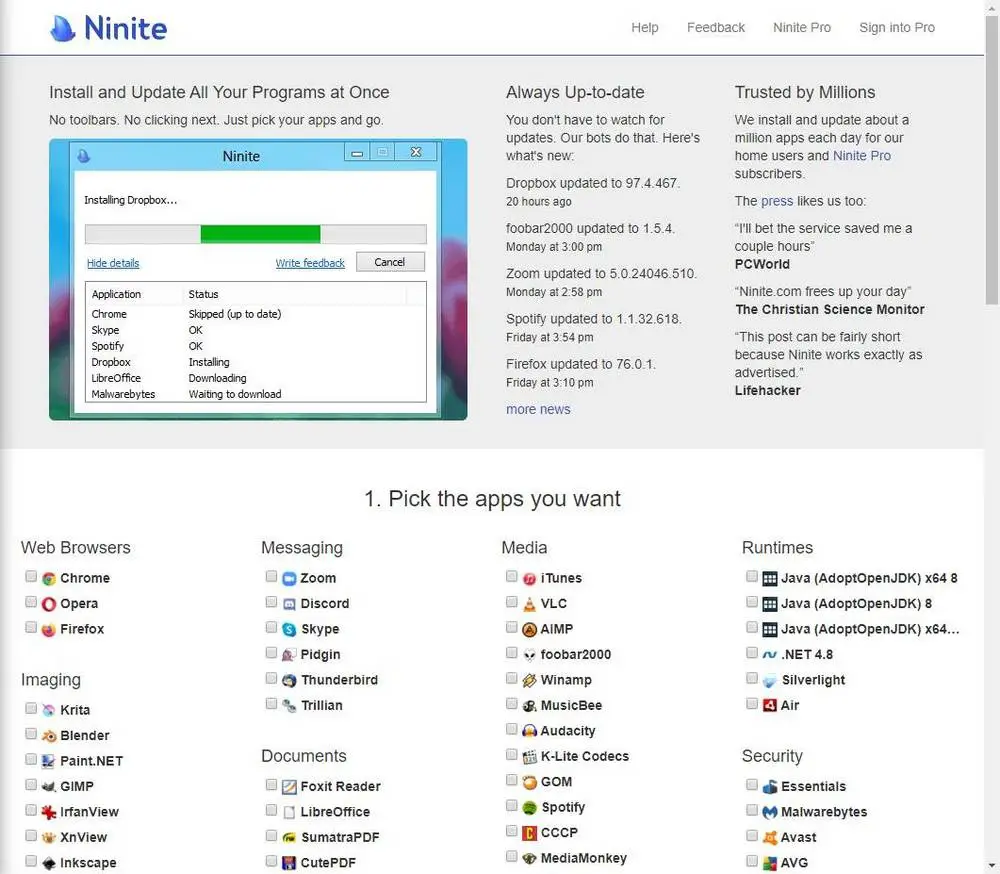Click the SumatraPDF label

click(x=340, y=838)
